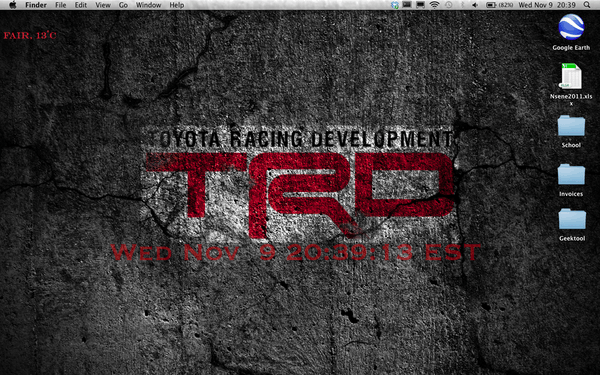This screenshot has height=375, width=600.
Task: Click the menu bar date and time
Action: coord(547,5)
